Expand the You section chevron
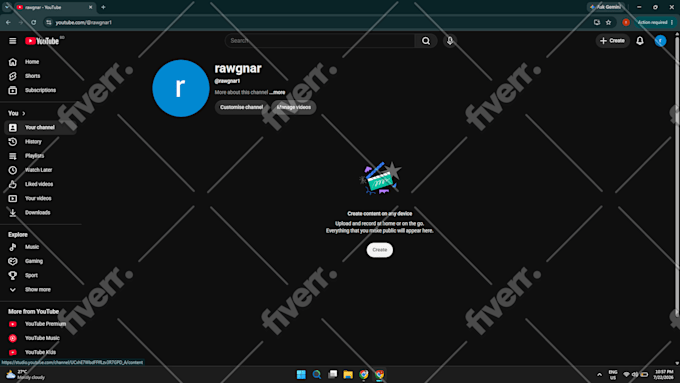Screen dimensions: 680x383 24,113
